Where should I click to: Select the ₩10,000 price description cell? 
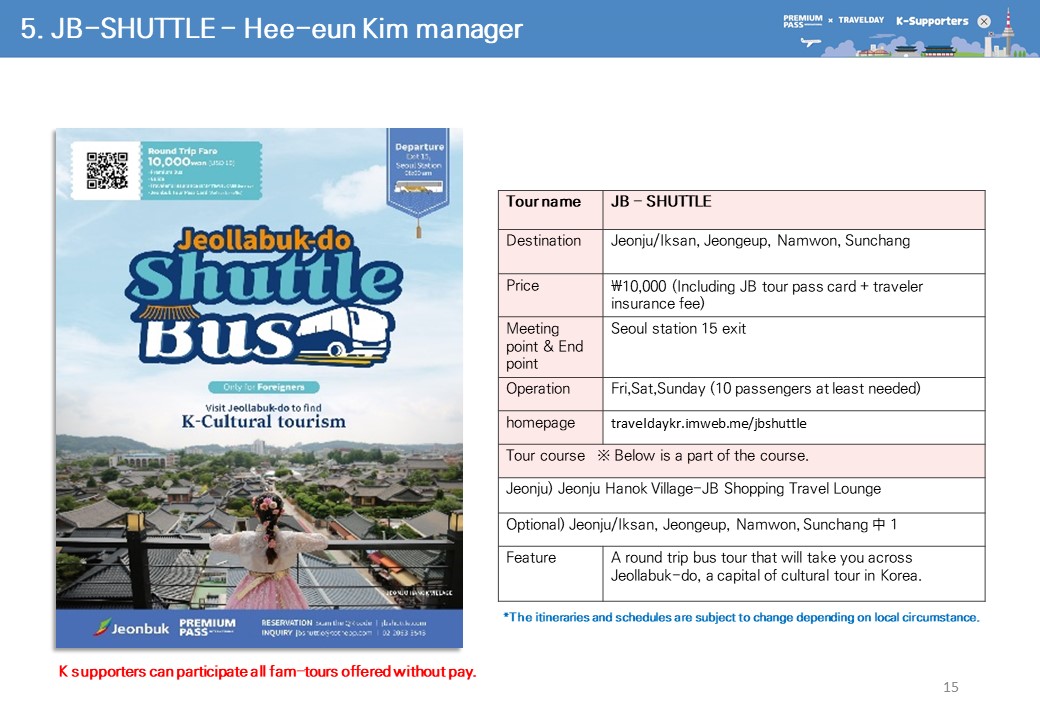point(794,295)
